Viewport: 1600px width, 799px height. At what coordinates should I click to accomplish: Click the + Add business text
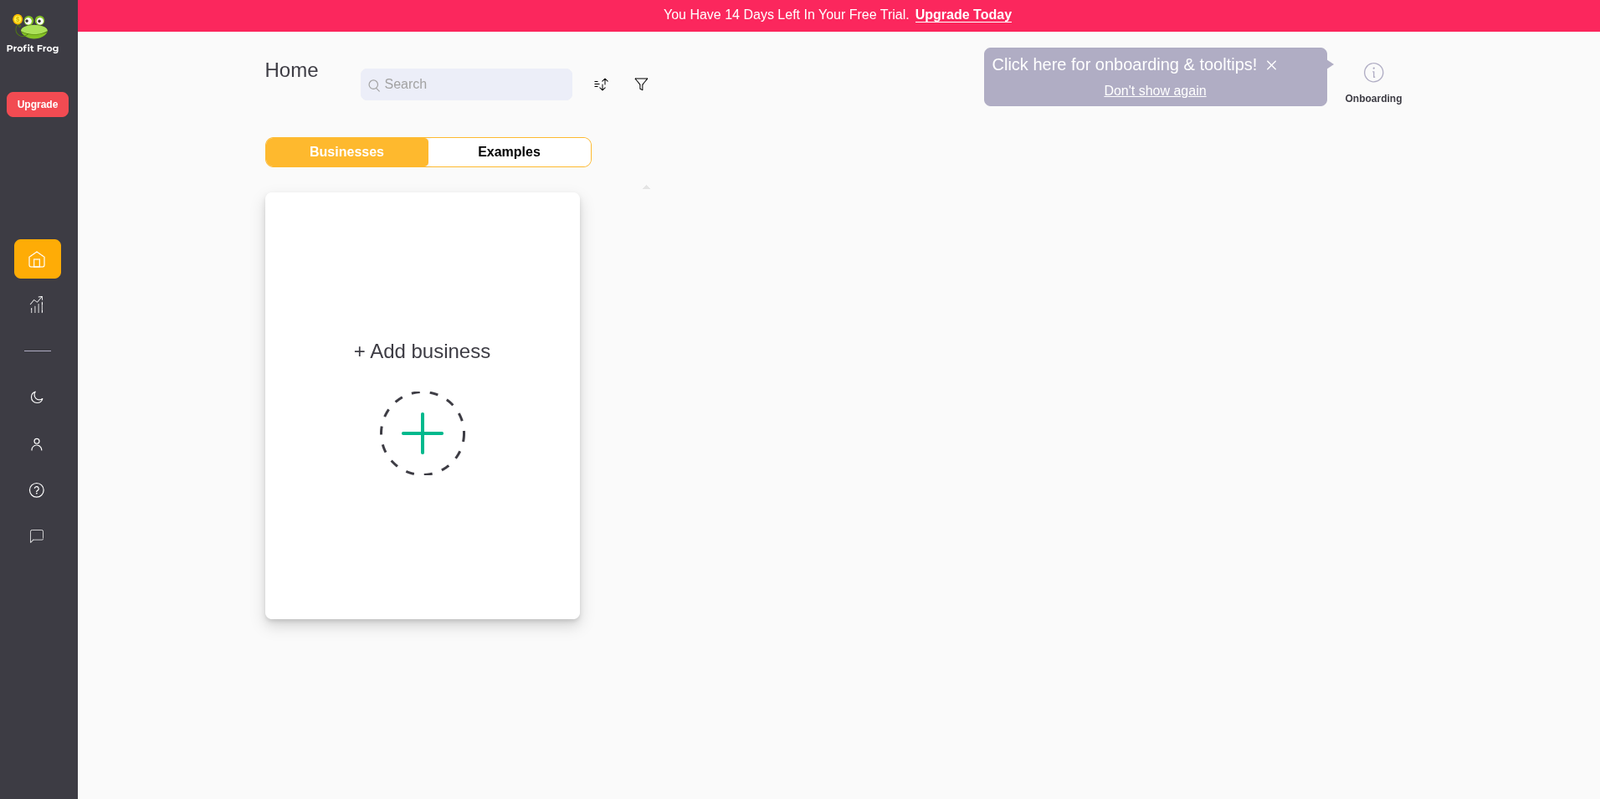[x=422, y=352]
